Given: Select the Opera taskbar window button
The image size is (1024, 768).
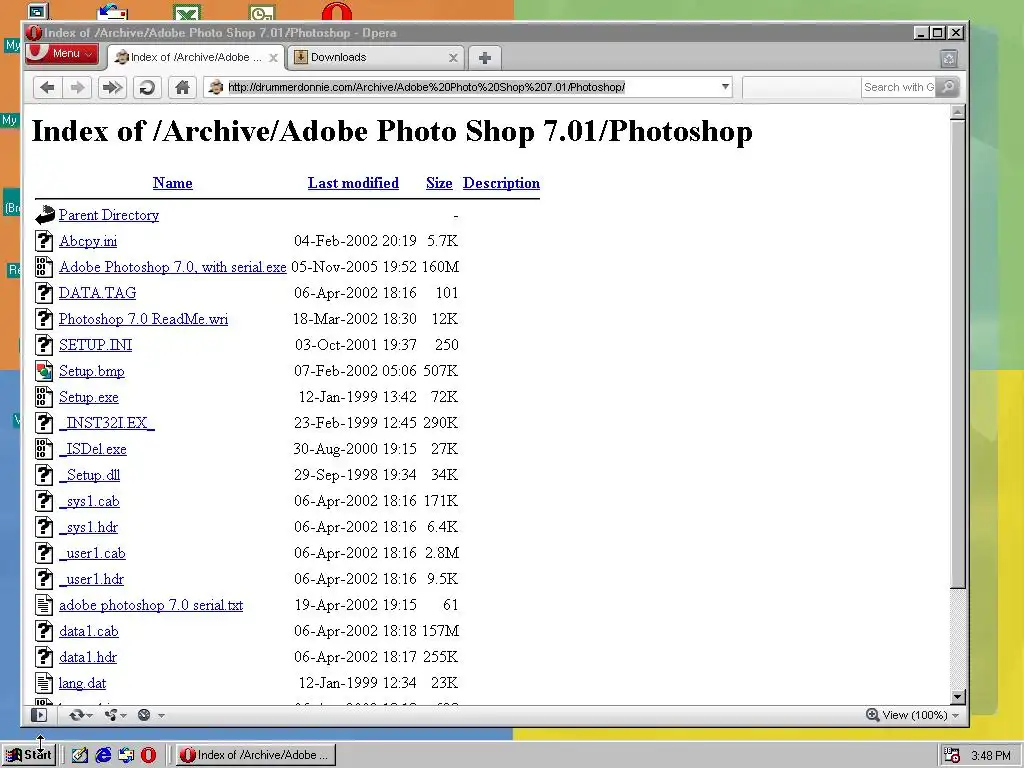Looking at the screenshot, I should [x=256, y=755].
